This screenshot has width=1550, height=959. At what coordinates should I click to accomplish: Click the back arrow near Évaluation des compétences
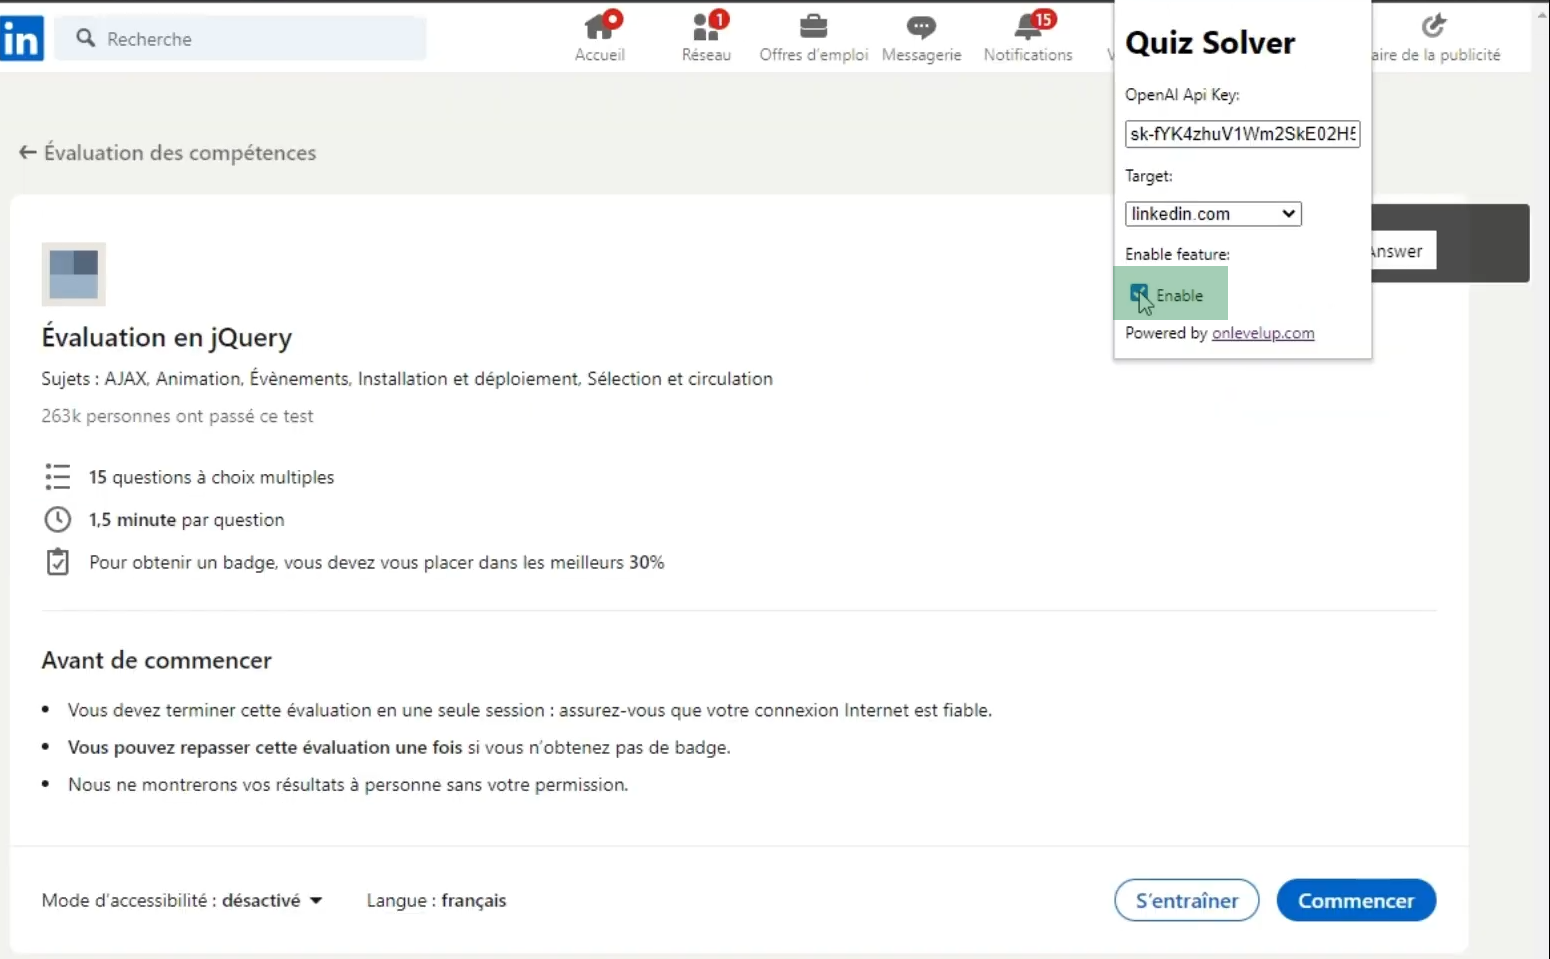[26, 152]
